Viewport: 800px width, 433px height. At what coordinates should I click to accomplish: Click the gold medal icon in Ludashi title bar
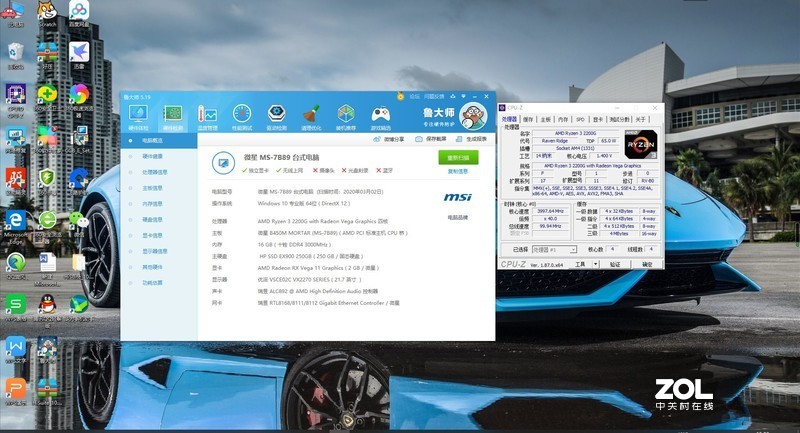click(x=401, y=96)
